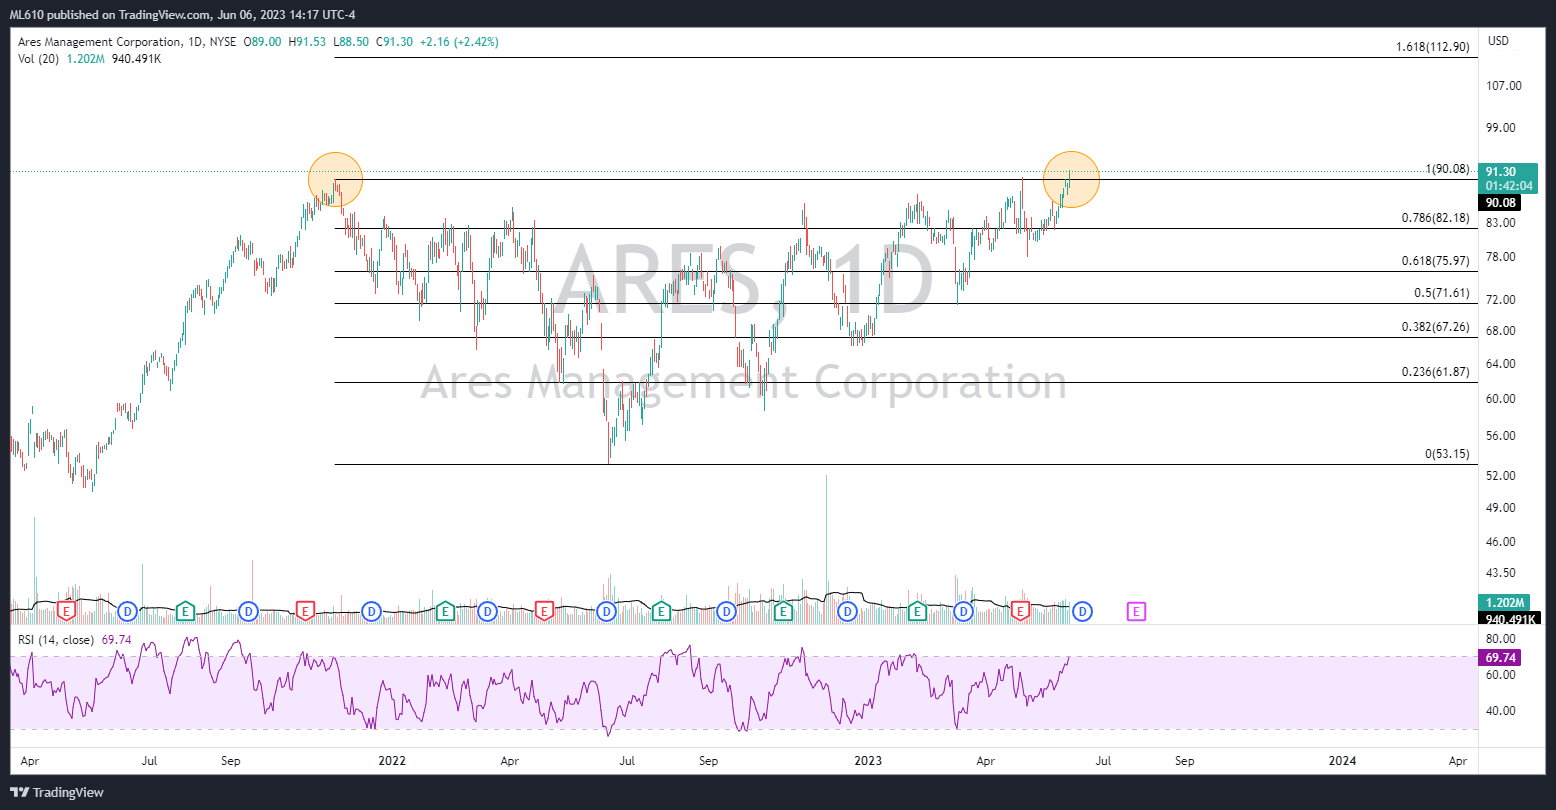Click the red earnings E marker after April 2023

click(x=1021, y=610)
